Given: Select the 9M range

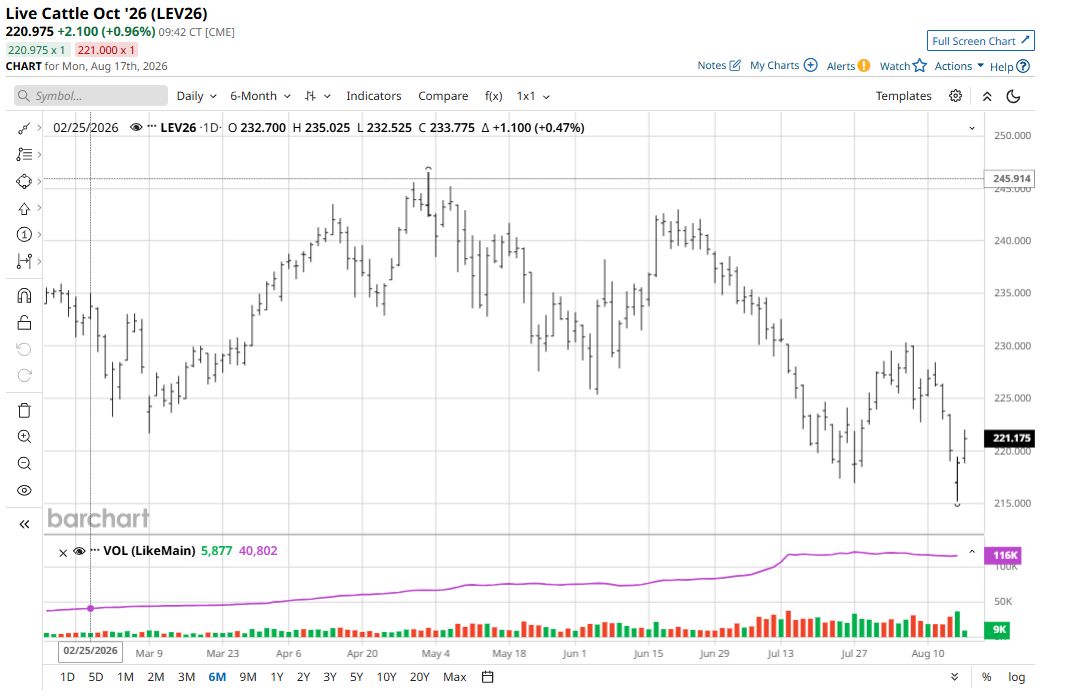Looking at the screenshot, I should [x=247, y=677].
